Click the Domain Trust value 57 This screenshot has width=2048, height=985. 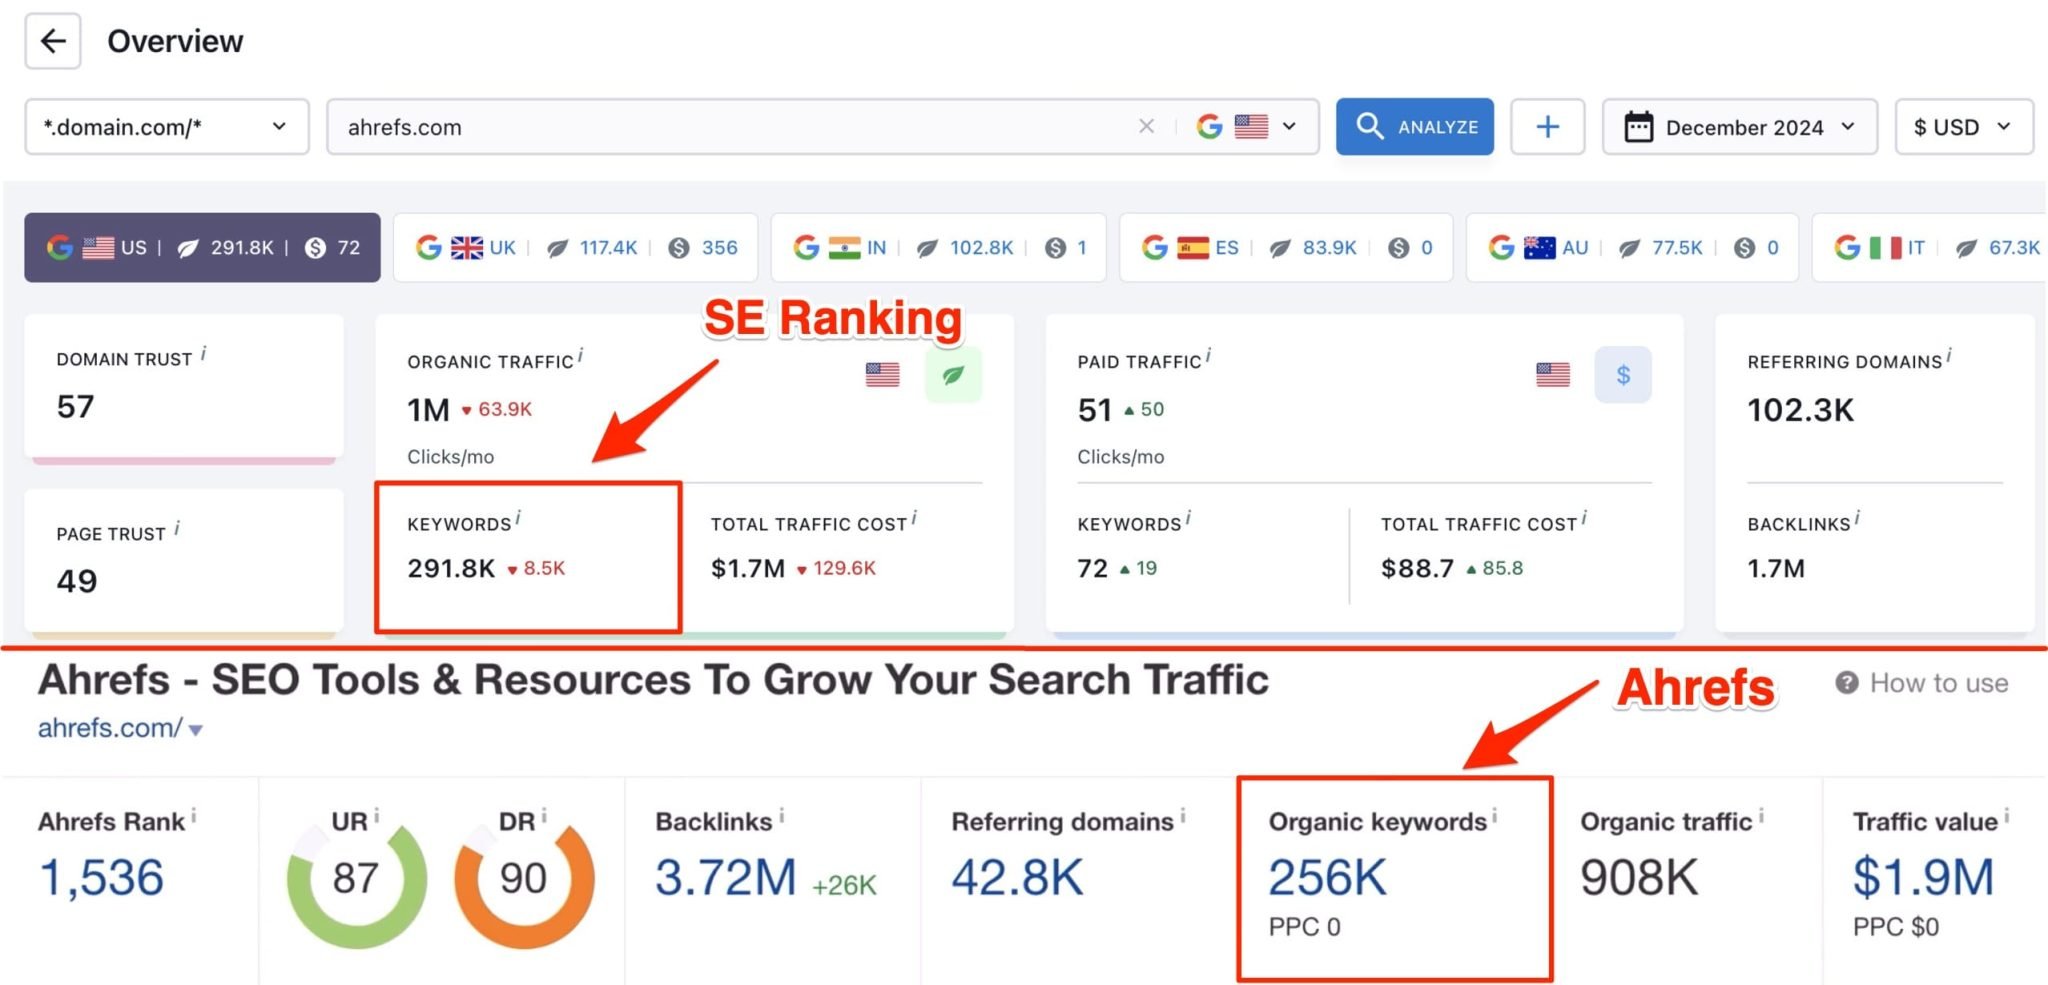pyautogui.click(x=76, y=407)
